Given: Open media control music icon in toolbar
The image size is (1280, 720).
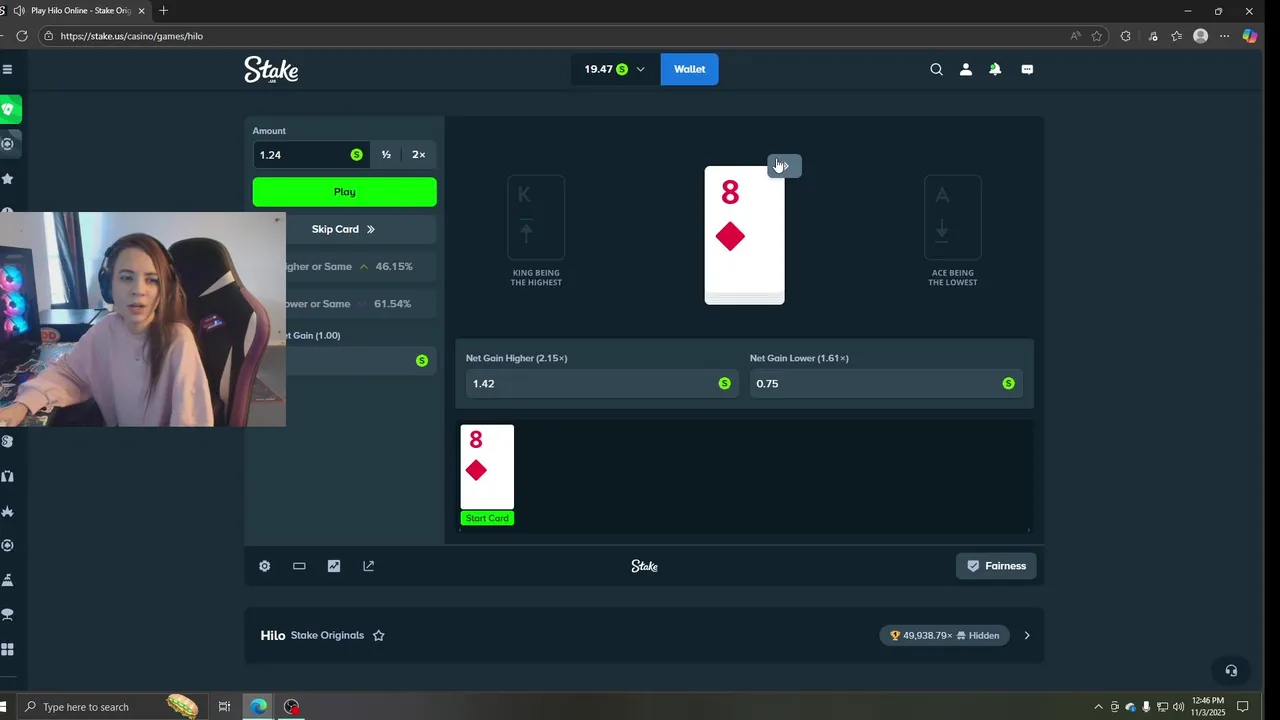Looking at the screenshot, I should 1152,36.
